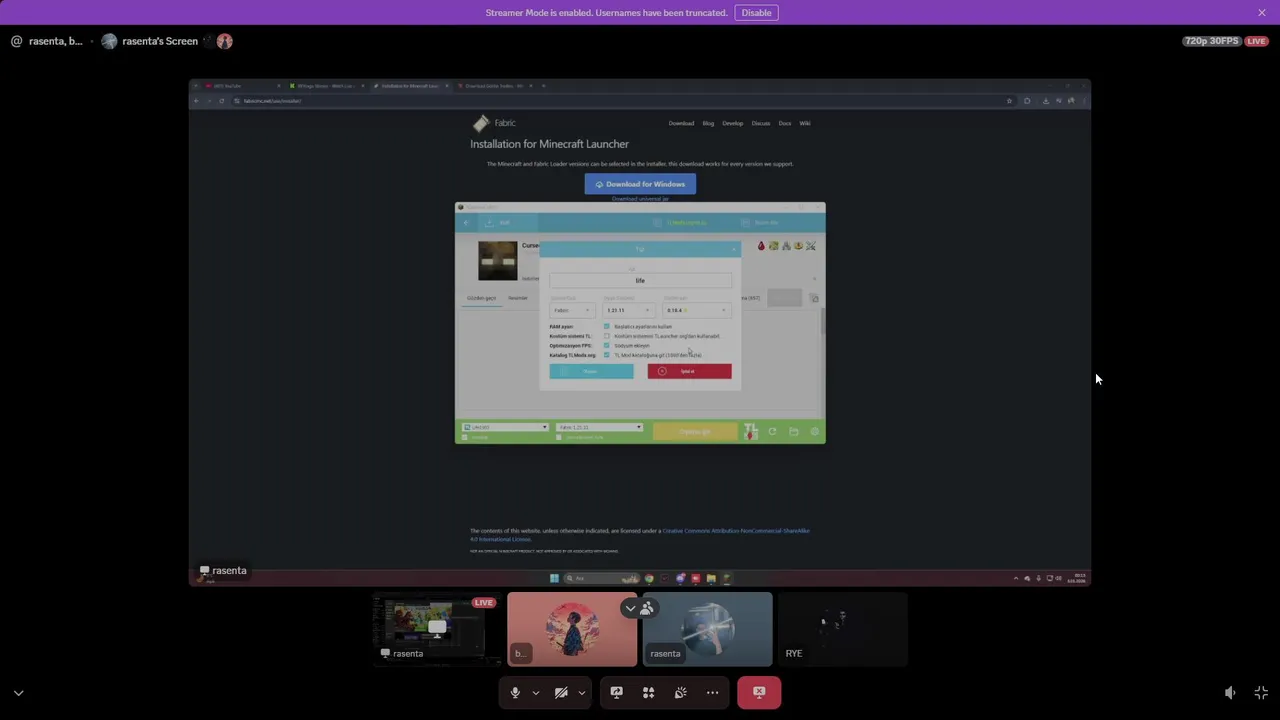Mute the microphone in the call controls
The image size is (1280, 720).
[515, 692]
